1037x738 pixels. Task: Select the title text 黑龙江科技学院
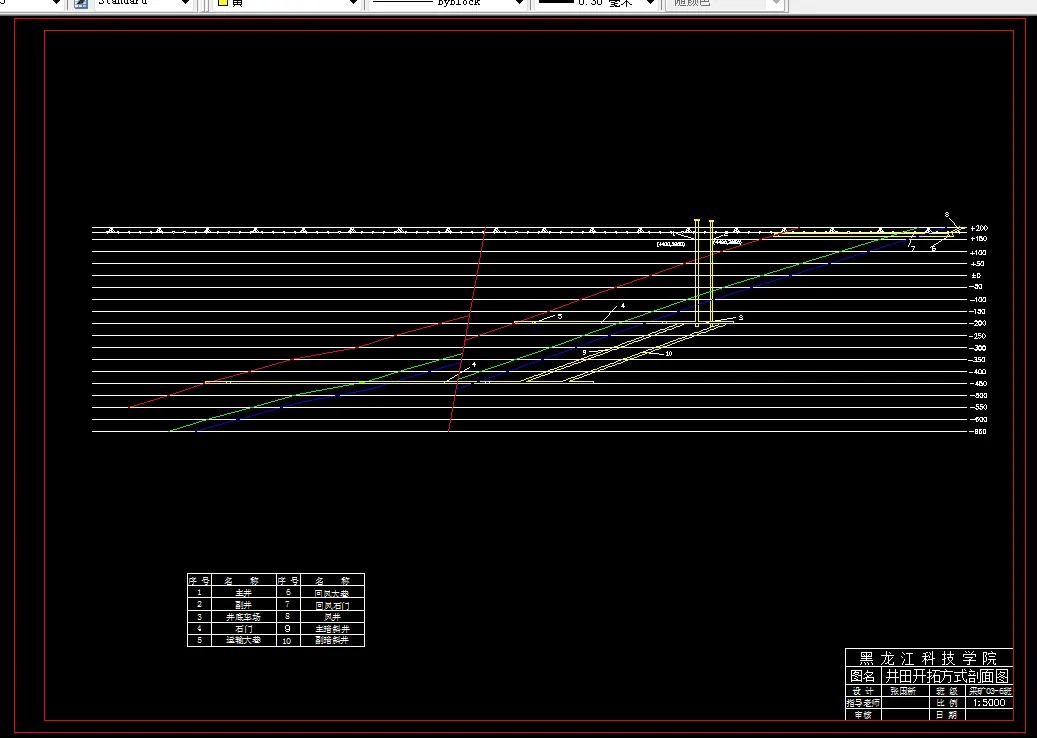928,658
